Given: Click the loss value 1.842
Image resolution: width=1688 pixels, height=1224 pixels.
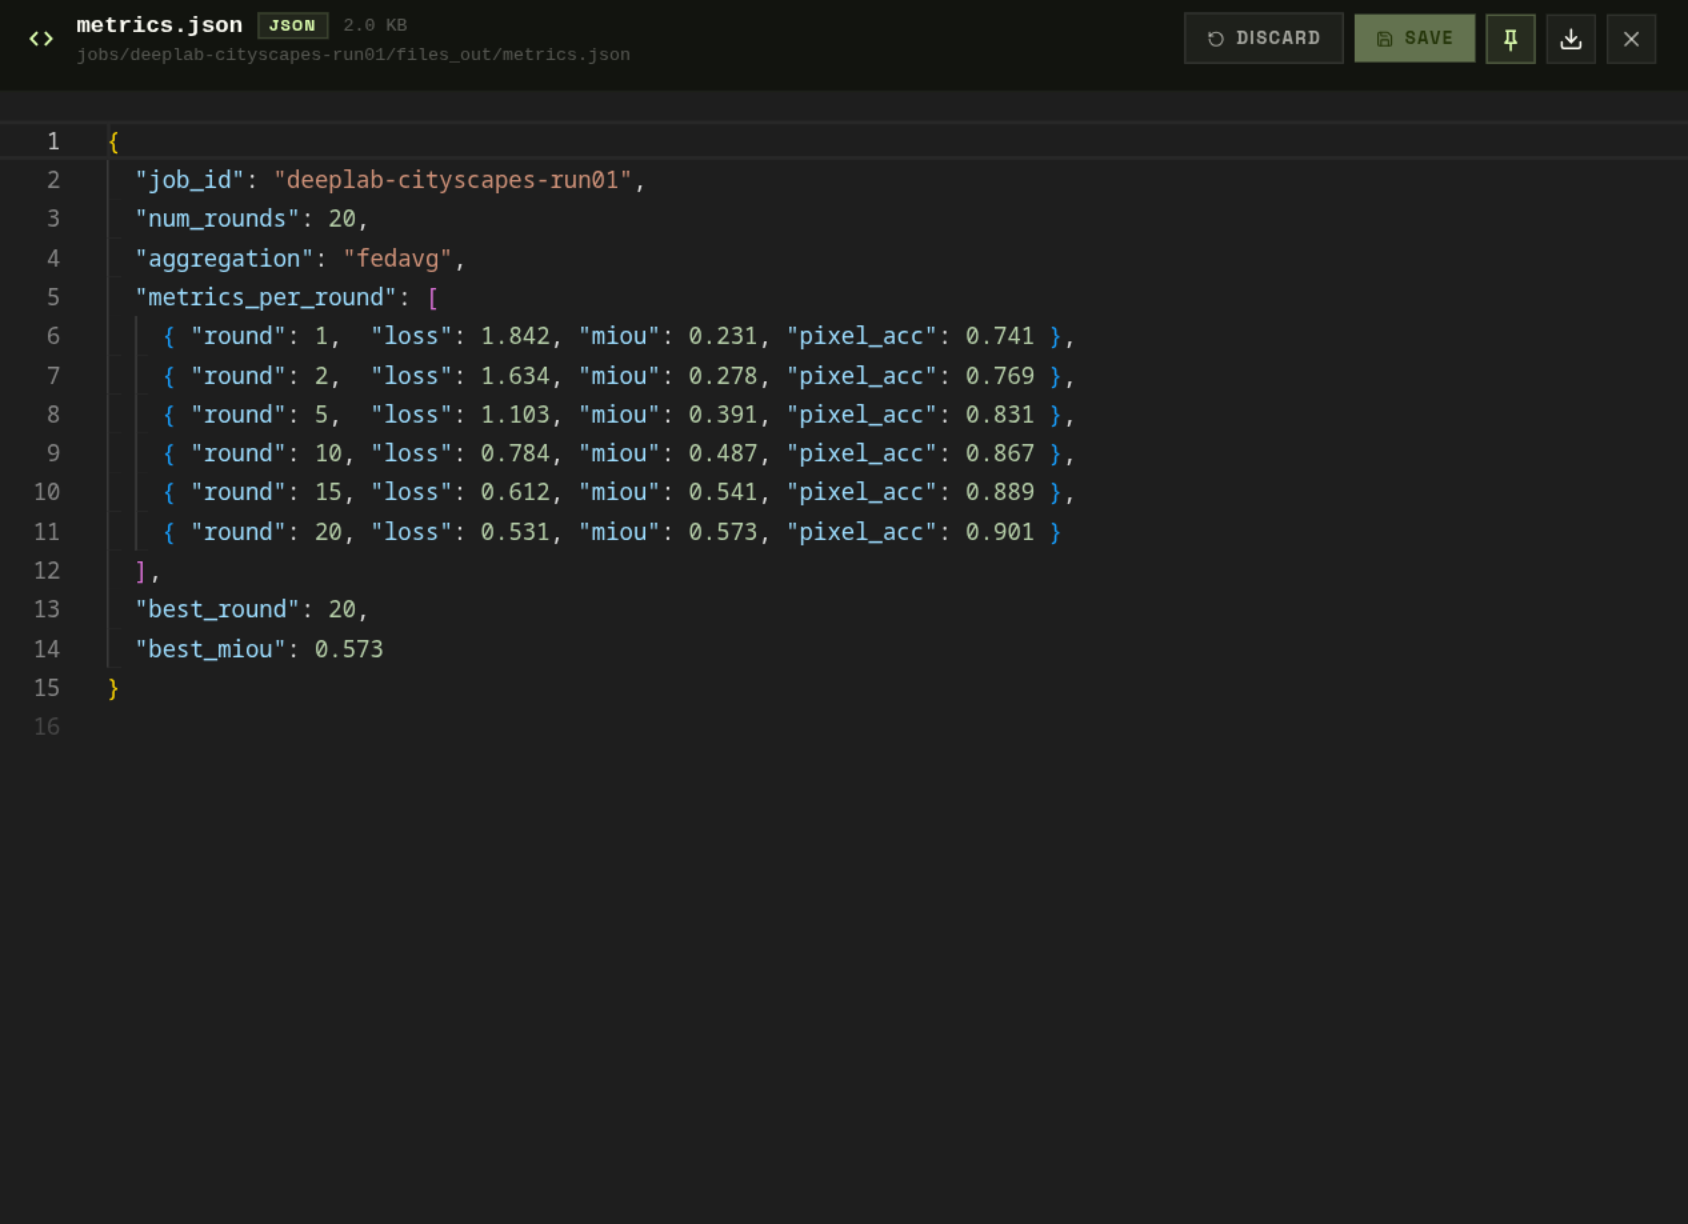Looking at the screenshot, I should [x=515, y=336].
